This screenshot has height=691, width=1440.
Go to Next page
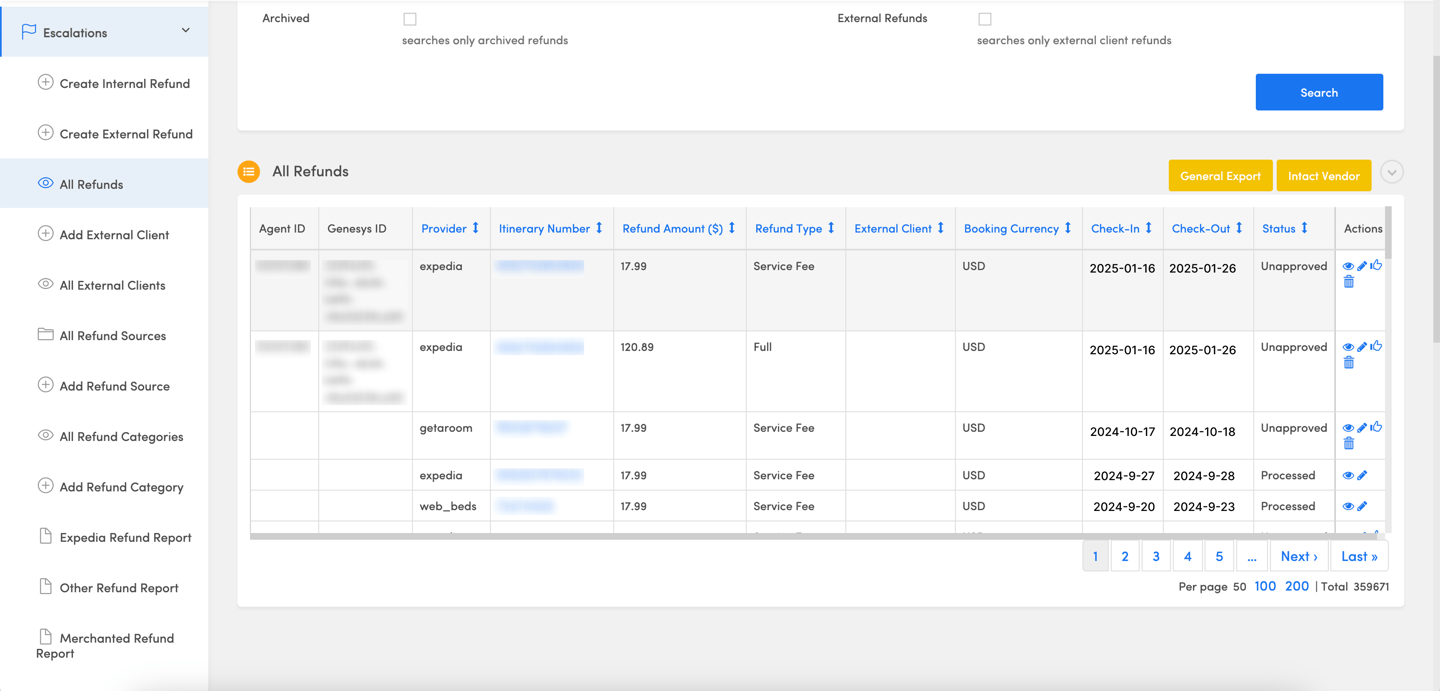(1299, 556)
